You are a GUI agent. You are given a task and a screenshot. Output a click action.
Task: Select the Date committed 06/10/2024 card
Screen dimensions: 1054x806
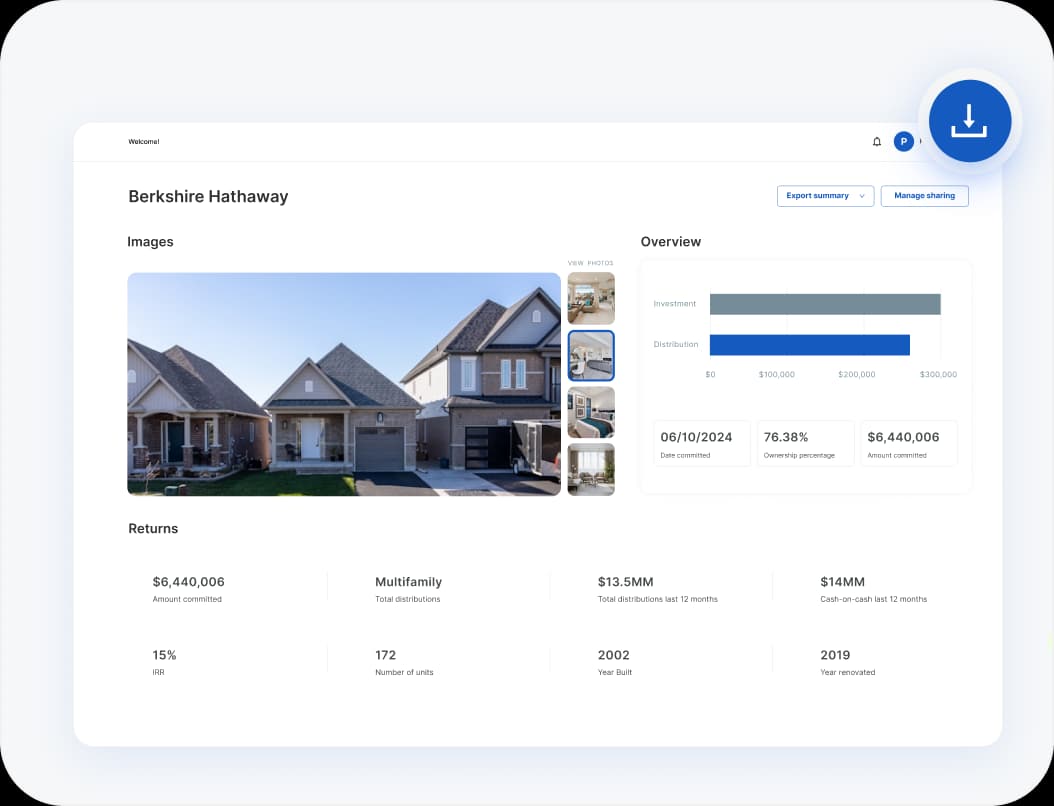pos(702,444)
